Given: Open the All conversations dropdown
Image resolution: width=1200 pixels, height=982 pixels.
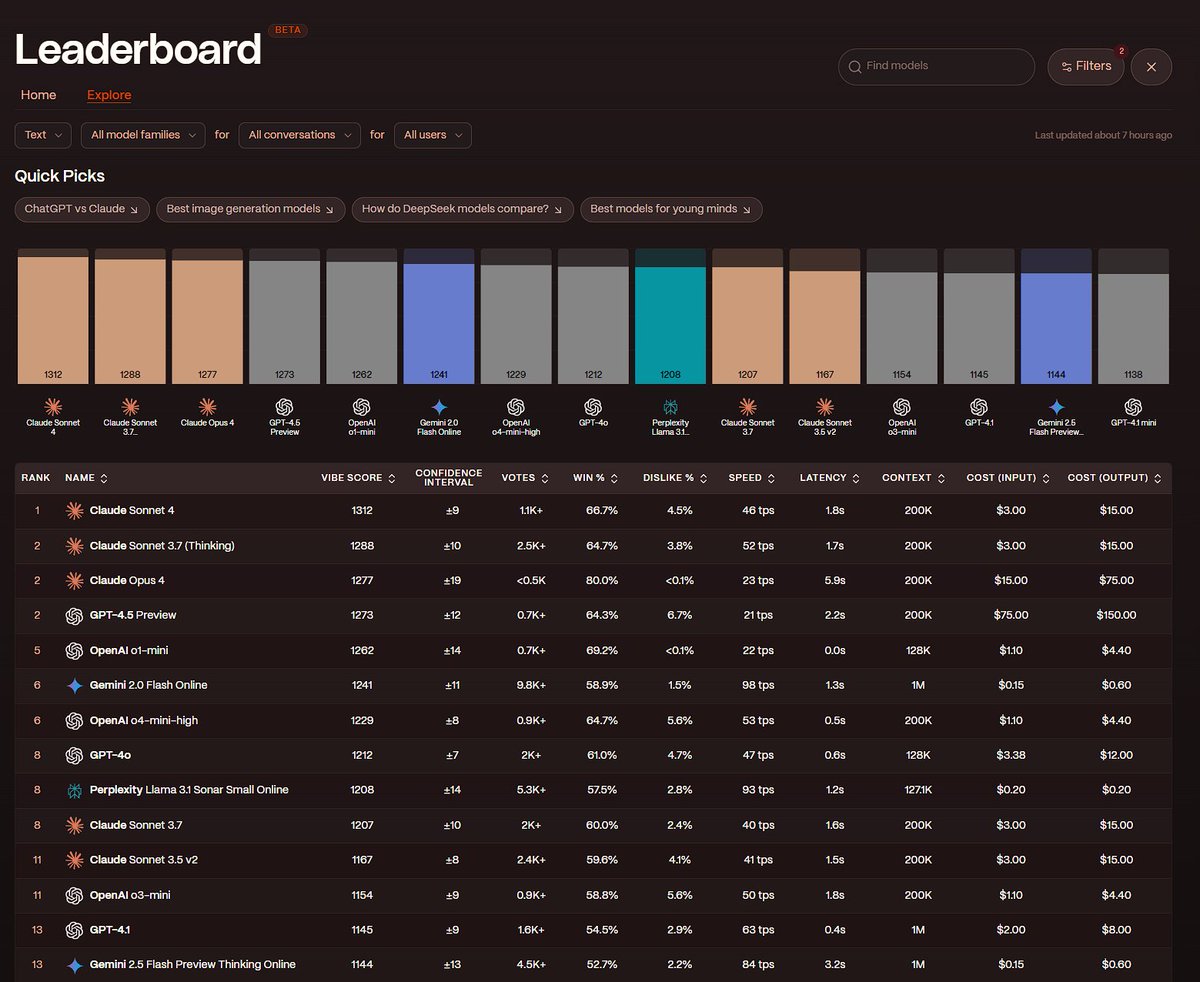Looking at the screenshot, I should 300,135.
